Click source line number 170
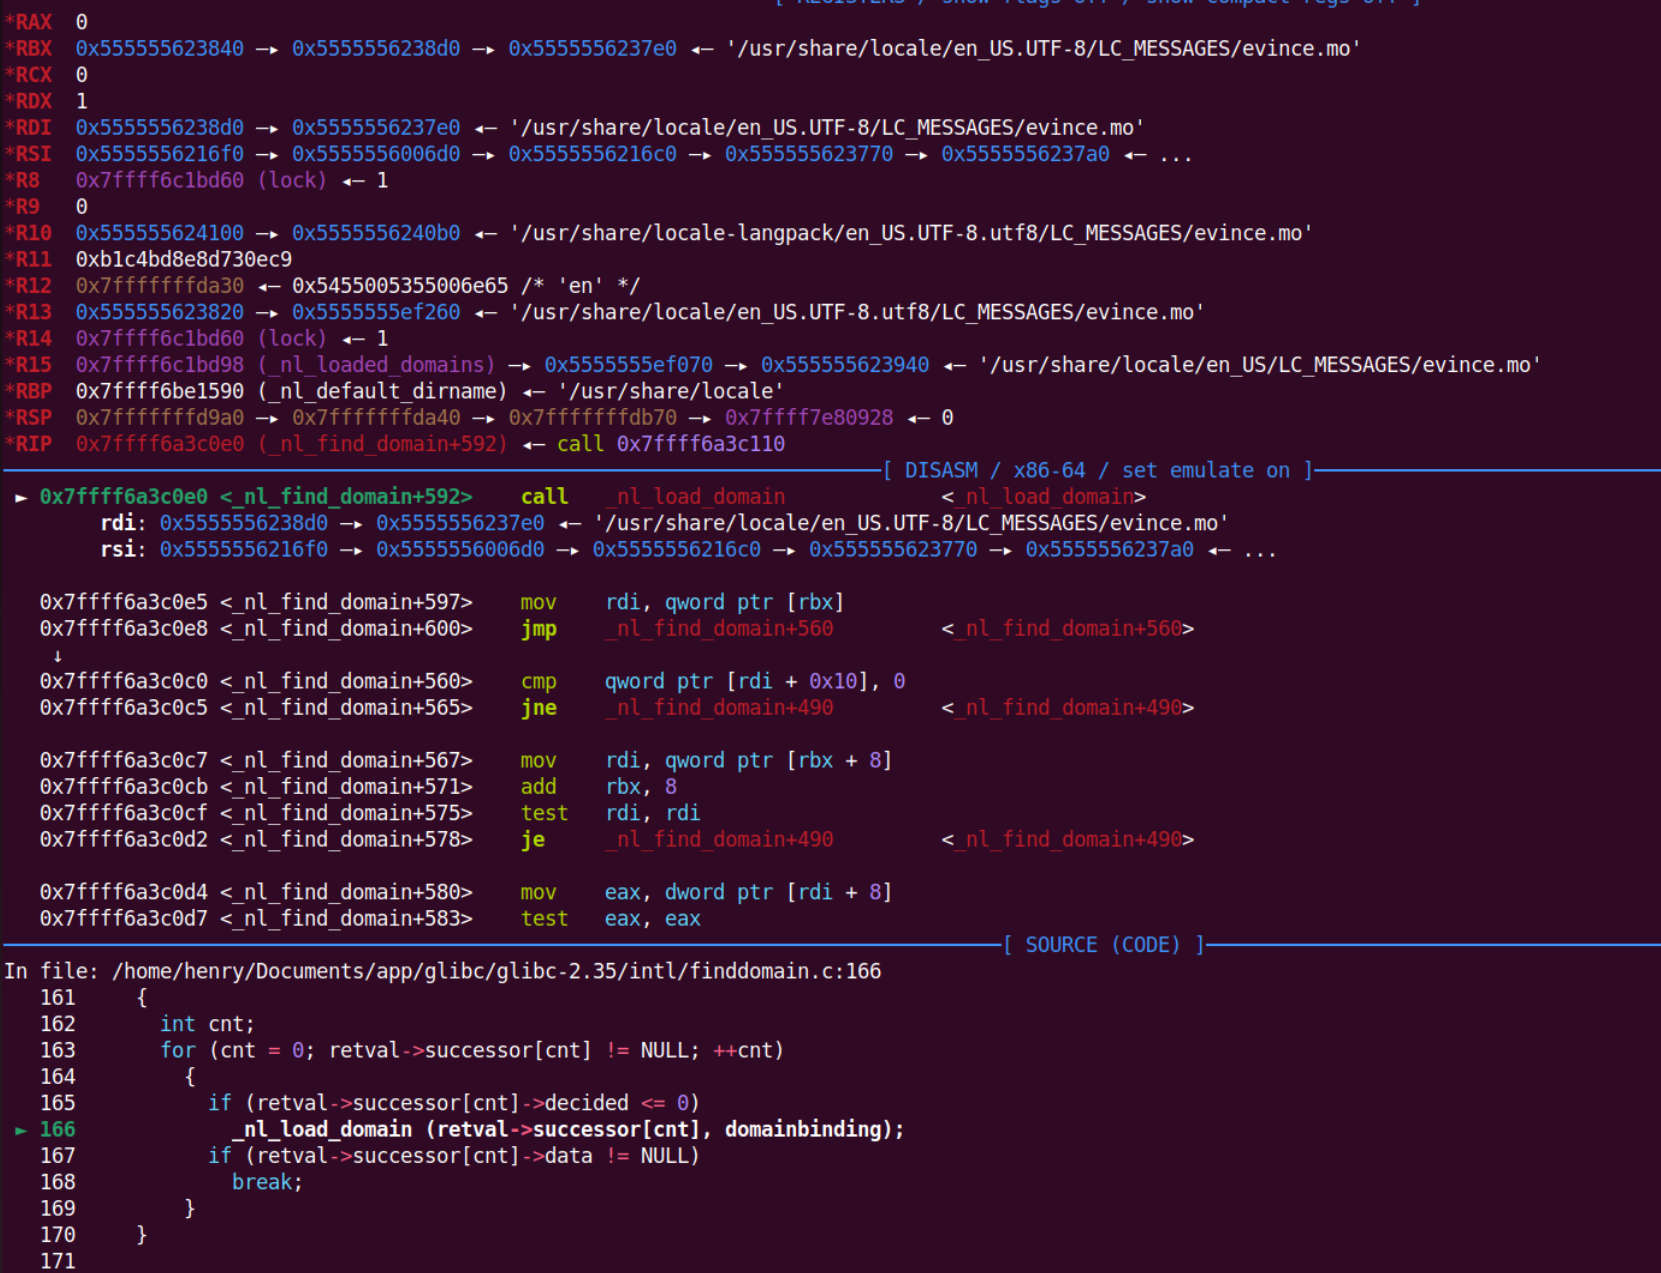Screen dimensions: 1661x1273 (x=57, y=1235)
